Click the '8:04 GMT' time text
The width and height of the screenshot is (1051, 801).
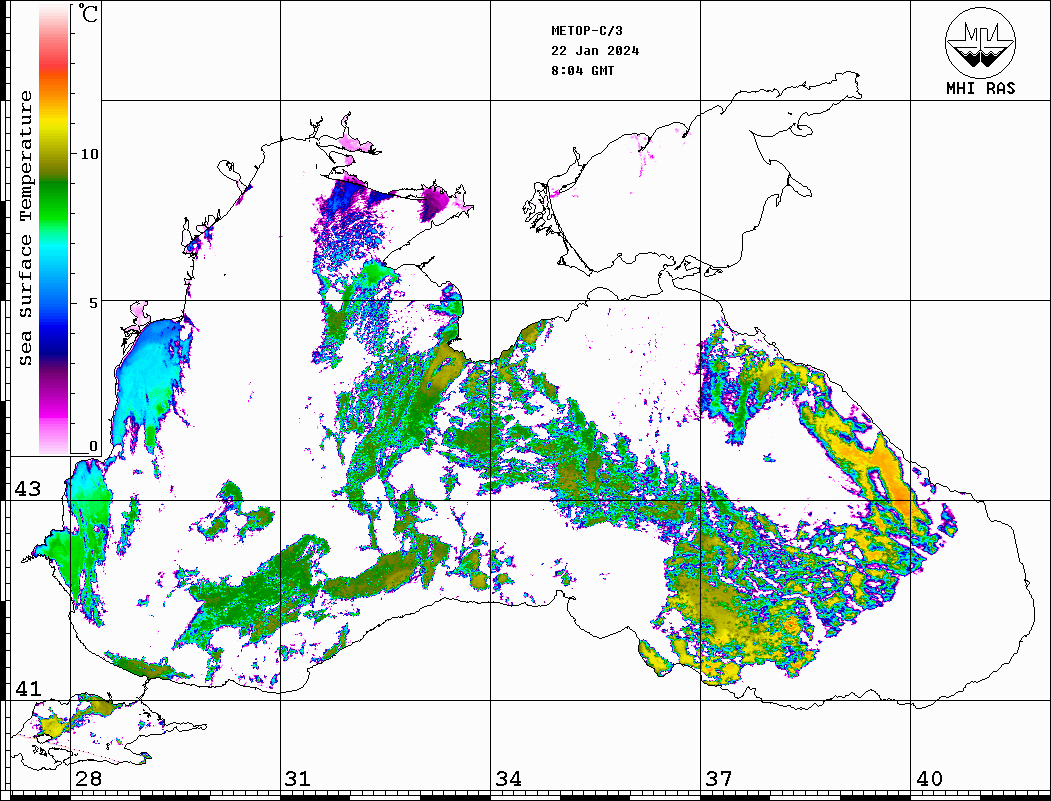pyautogui.click(x=582, y=71)
